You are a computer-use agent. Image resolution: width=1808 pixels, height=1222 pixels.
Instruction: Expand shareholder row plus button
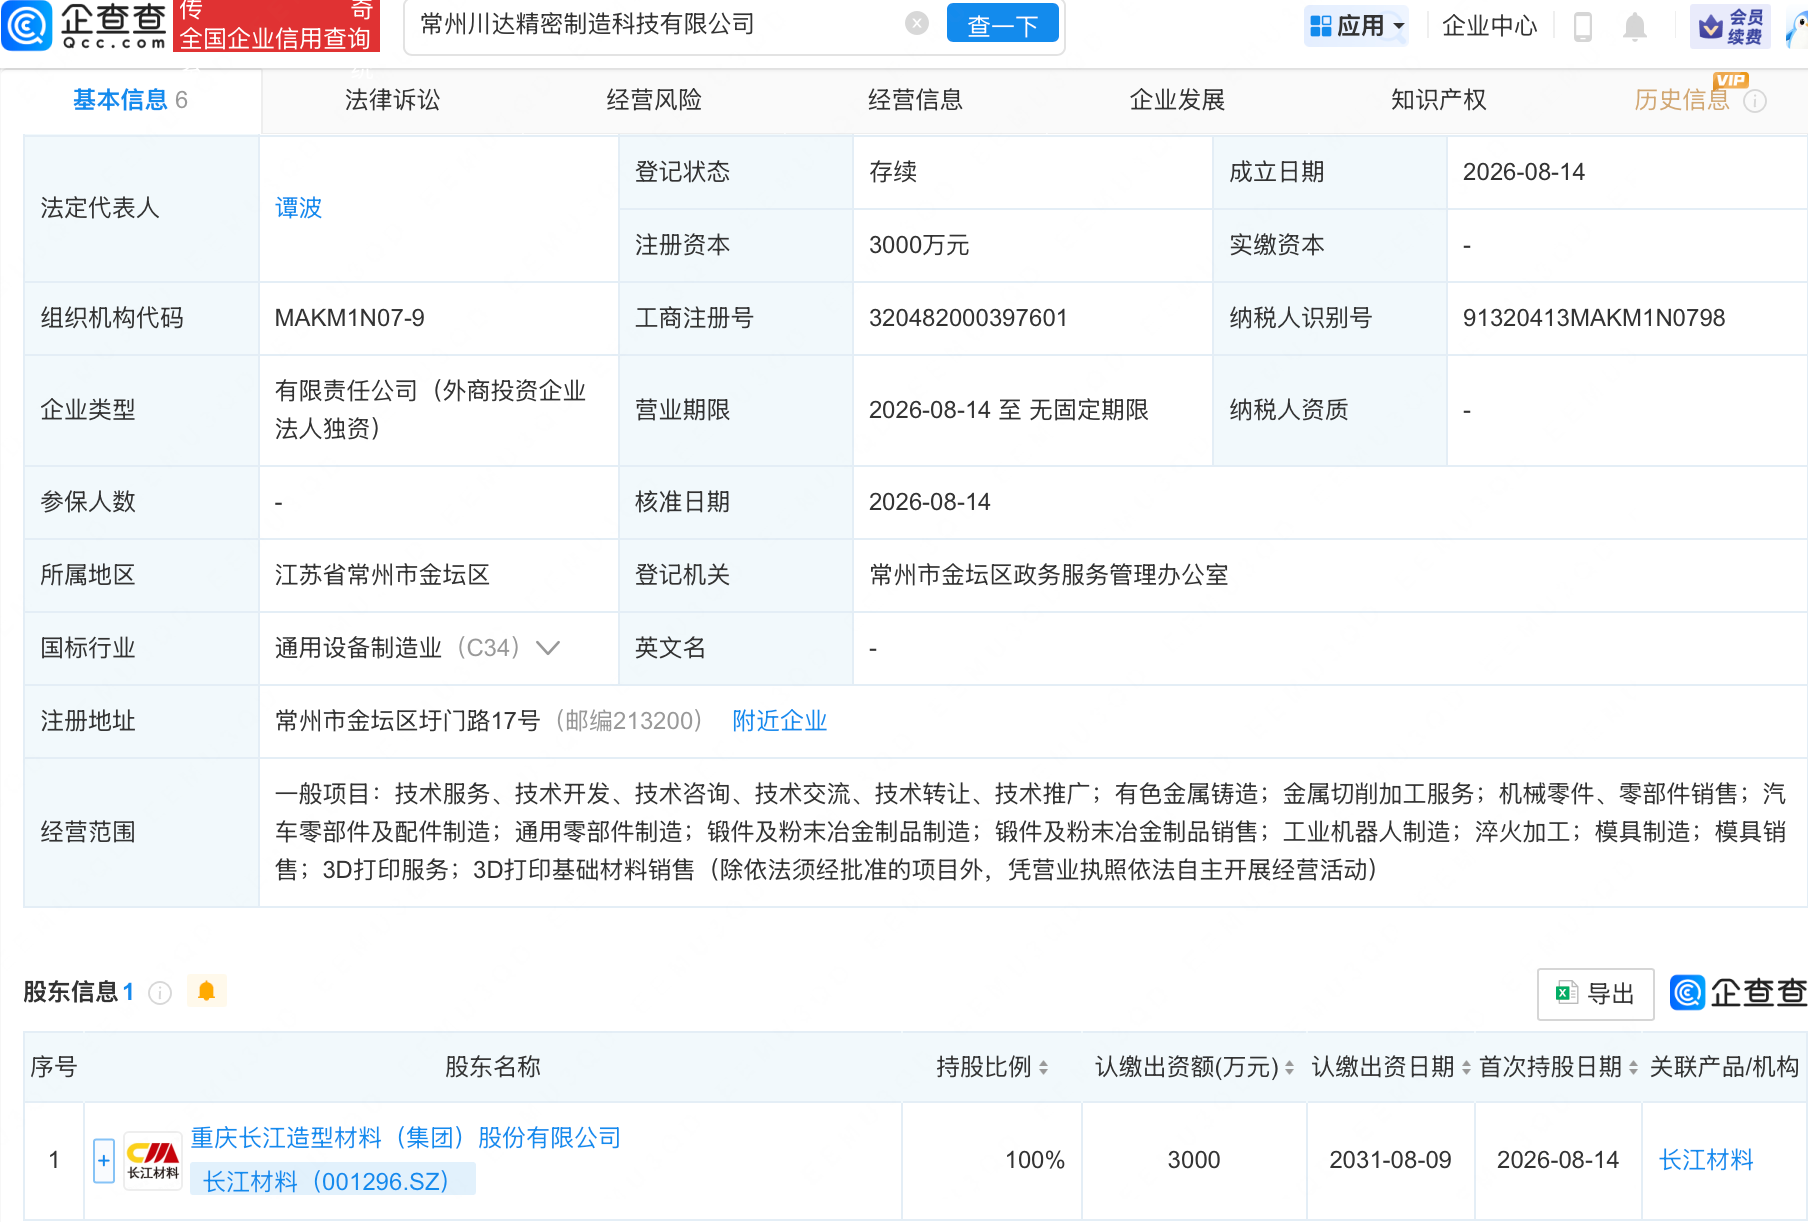pos(104,1161)
